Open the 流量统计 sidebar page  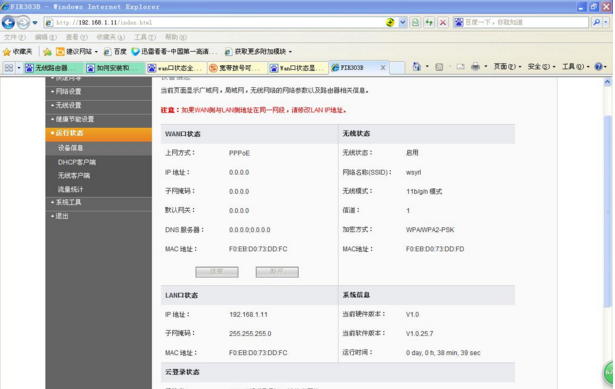70,189
